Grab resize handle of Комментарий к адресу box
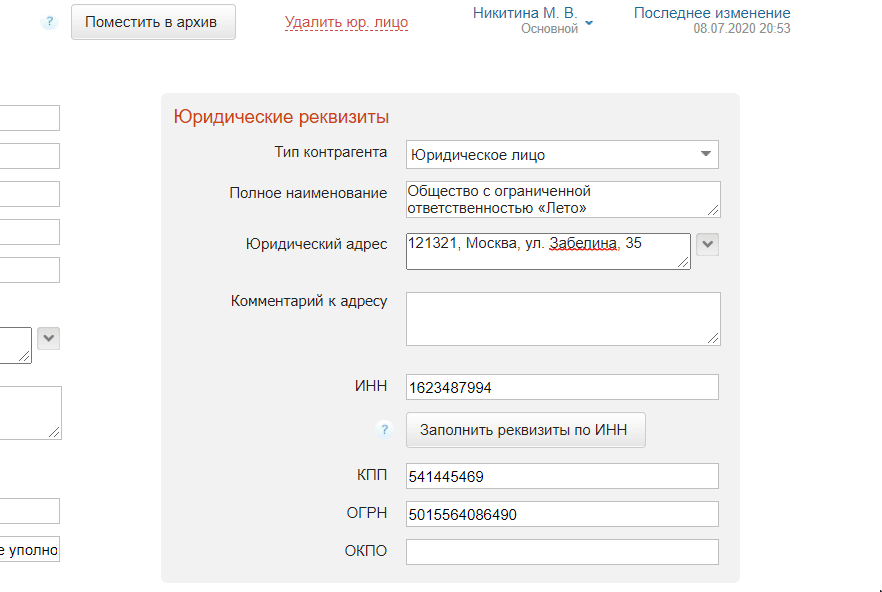Viewport: 882px width, 592px height. (x=713, y=339)
